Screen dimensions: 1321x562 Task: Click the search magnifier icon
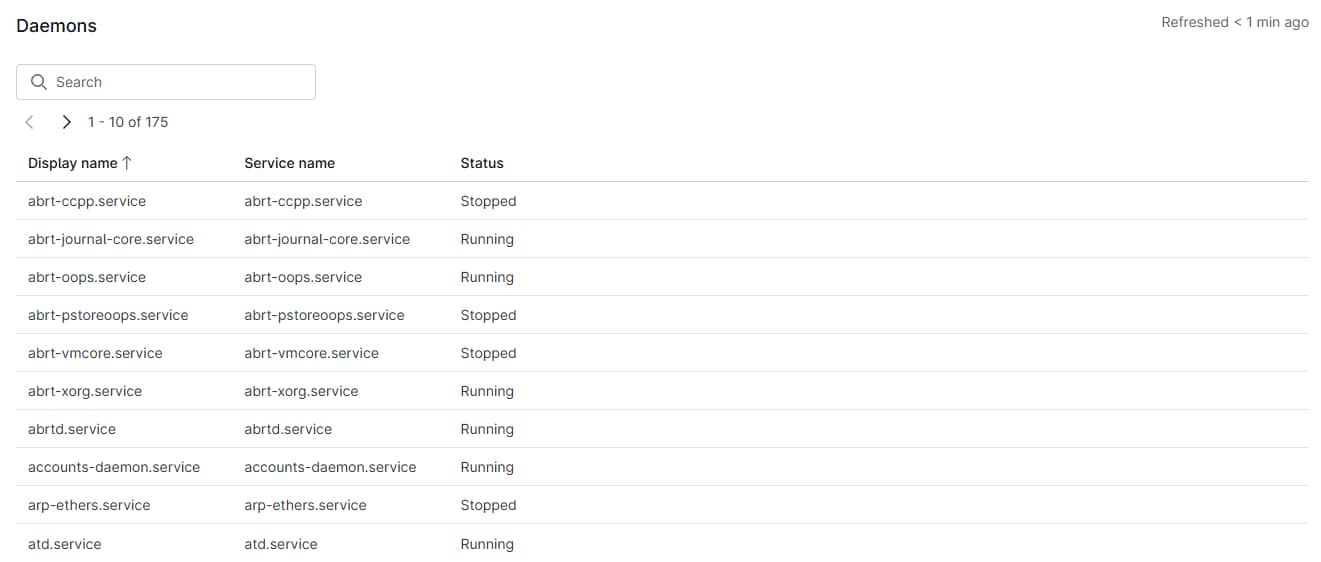coord(39,82)
